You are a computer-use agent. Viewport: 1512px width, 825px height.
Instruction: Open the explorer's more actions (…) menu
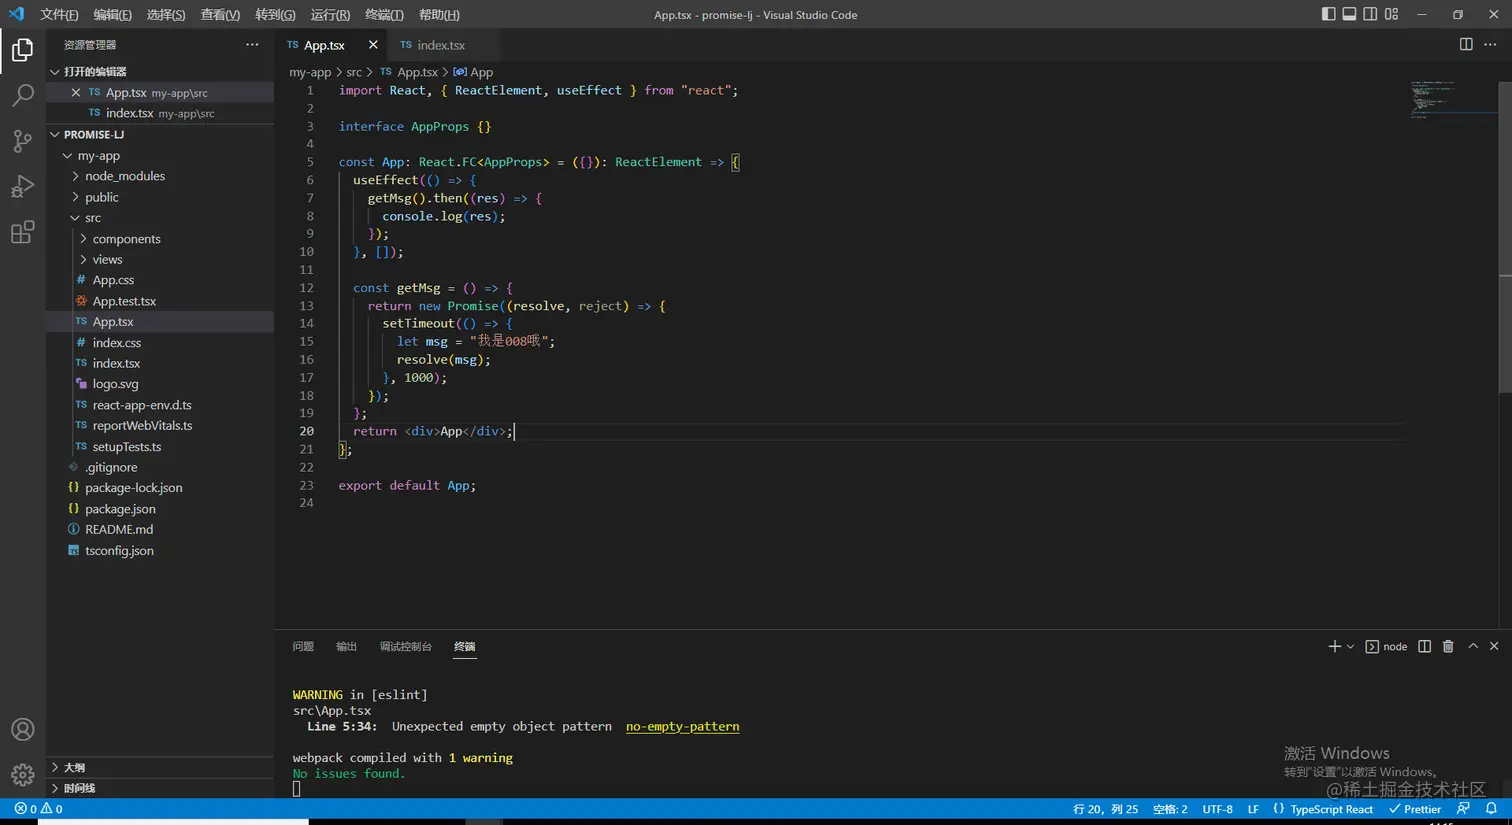(252, 45)
